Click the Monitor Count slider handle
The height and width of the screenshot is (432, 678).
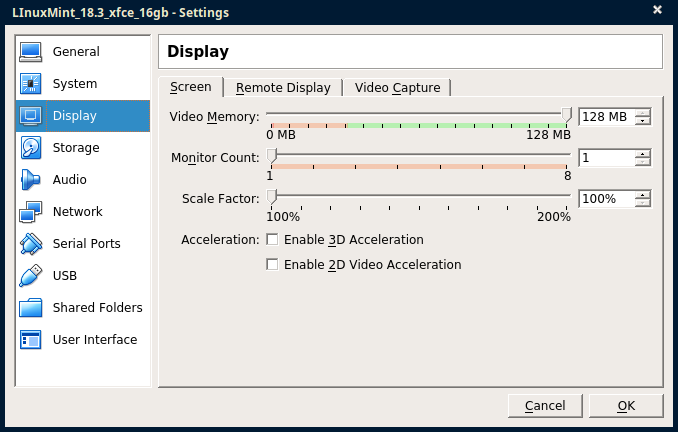click(x=272, y=156)
